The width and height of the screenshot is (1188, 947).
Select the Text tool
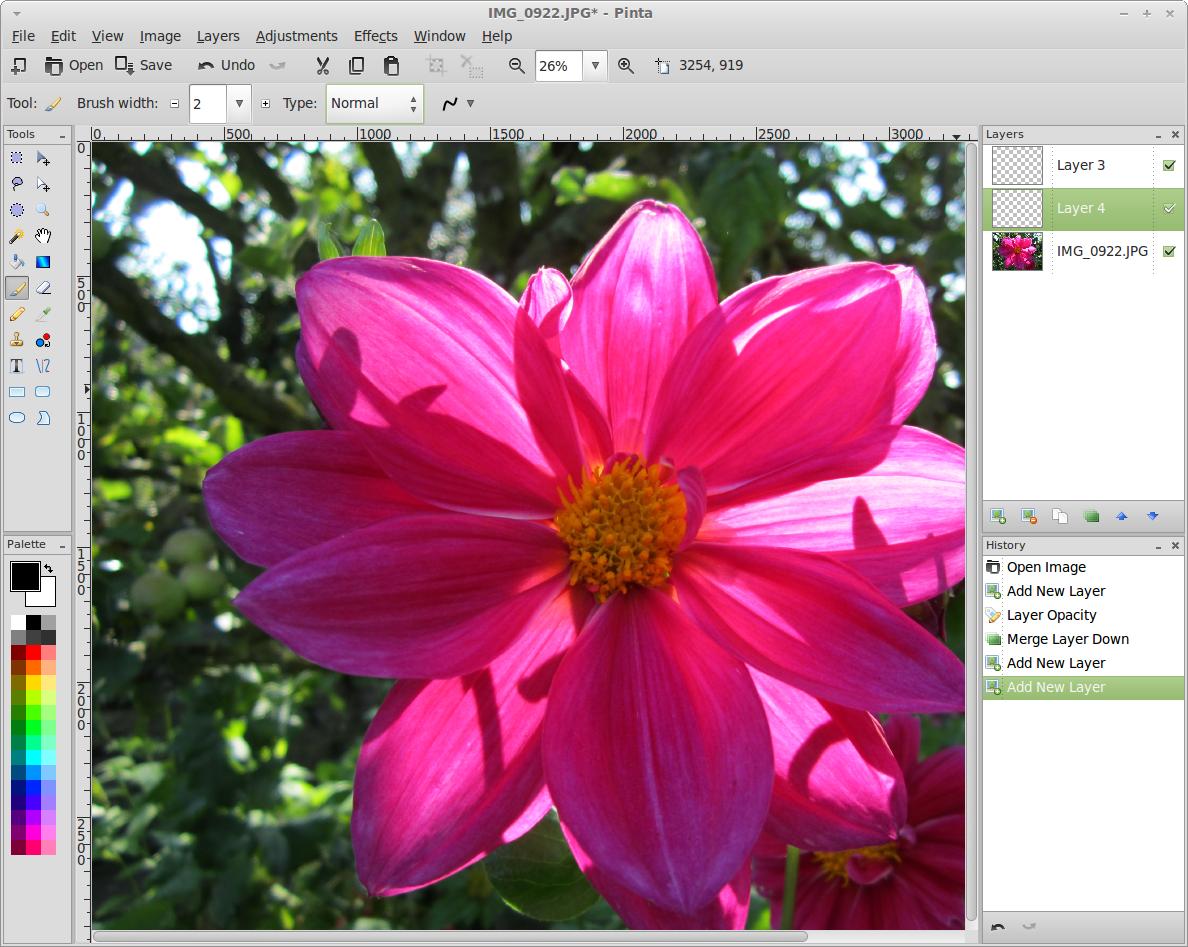coord(17,366)
